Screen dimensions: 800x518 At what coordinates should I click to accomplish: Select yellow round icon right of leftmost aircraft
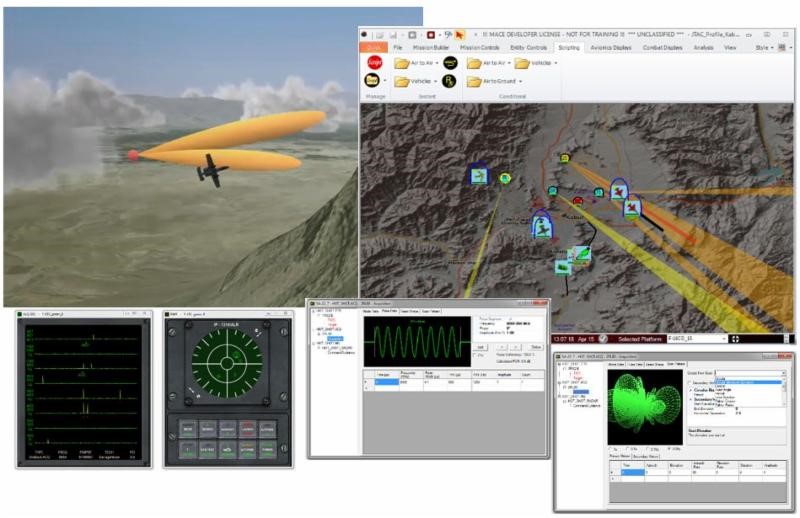[x=505, y=178]
